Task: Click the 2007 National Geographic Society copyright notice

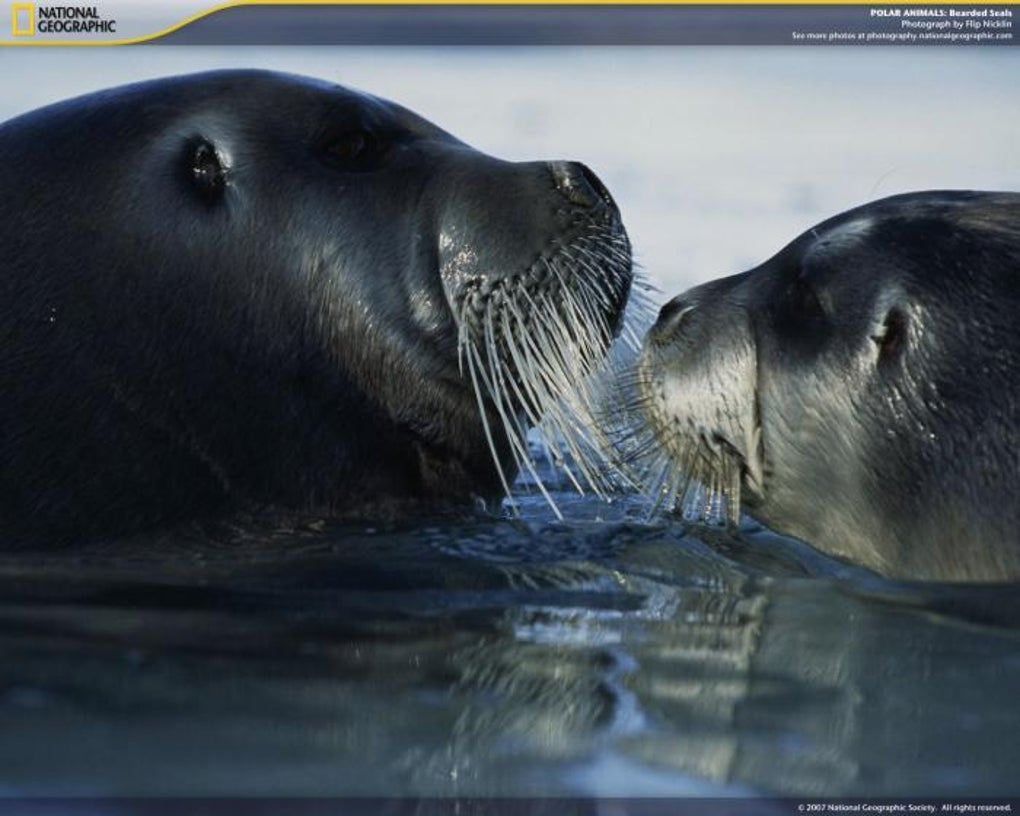Action: pos(905,808)
